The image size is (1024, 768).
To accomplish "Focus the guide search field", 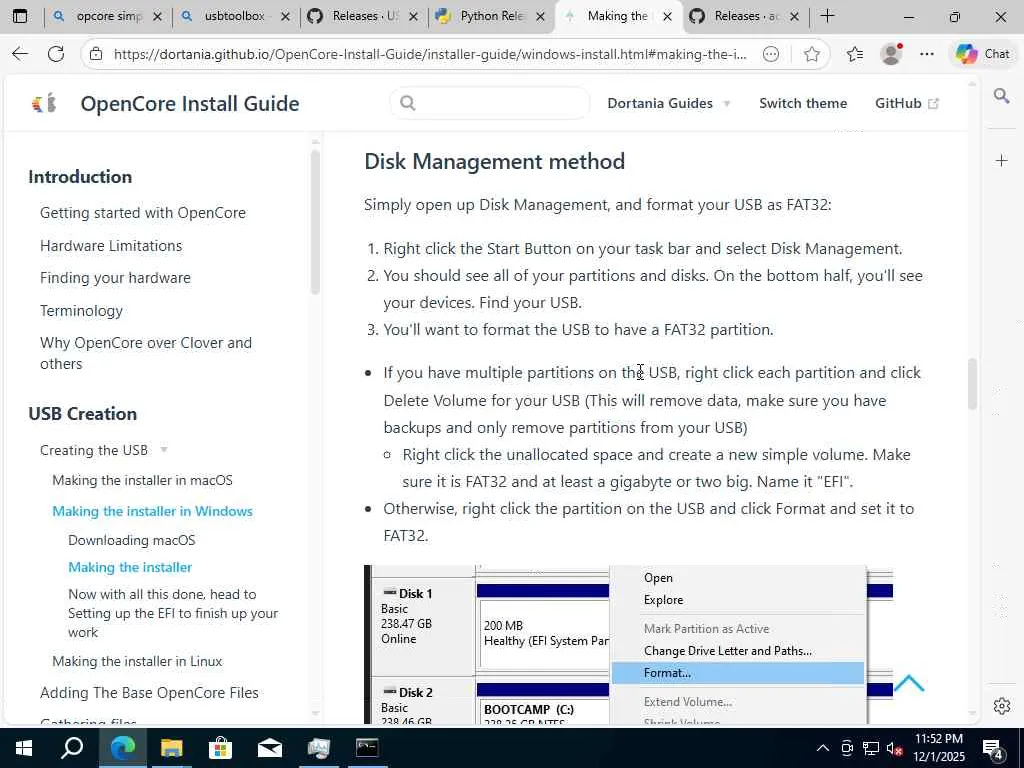I will [490, 103].
